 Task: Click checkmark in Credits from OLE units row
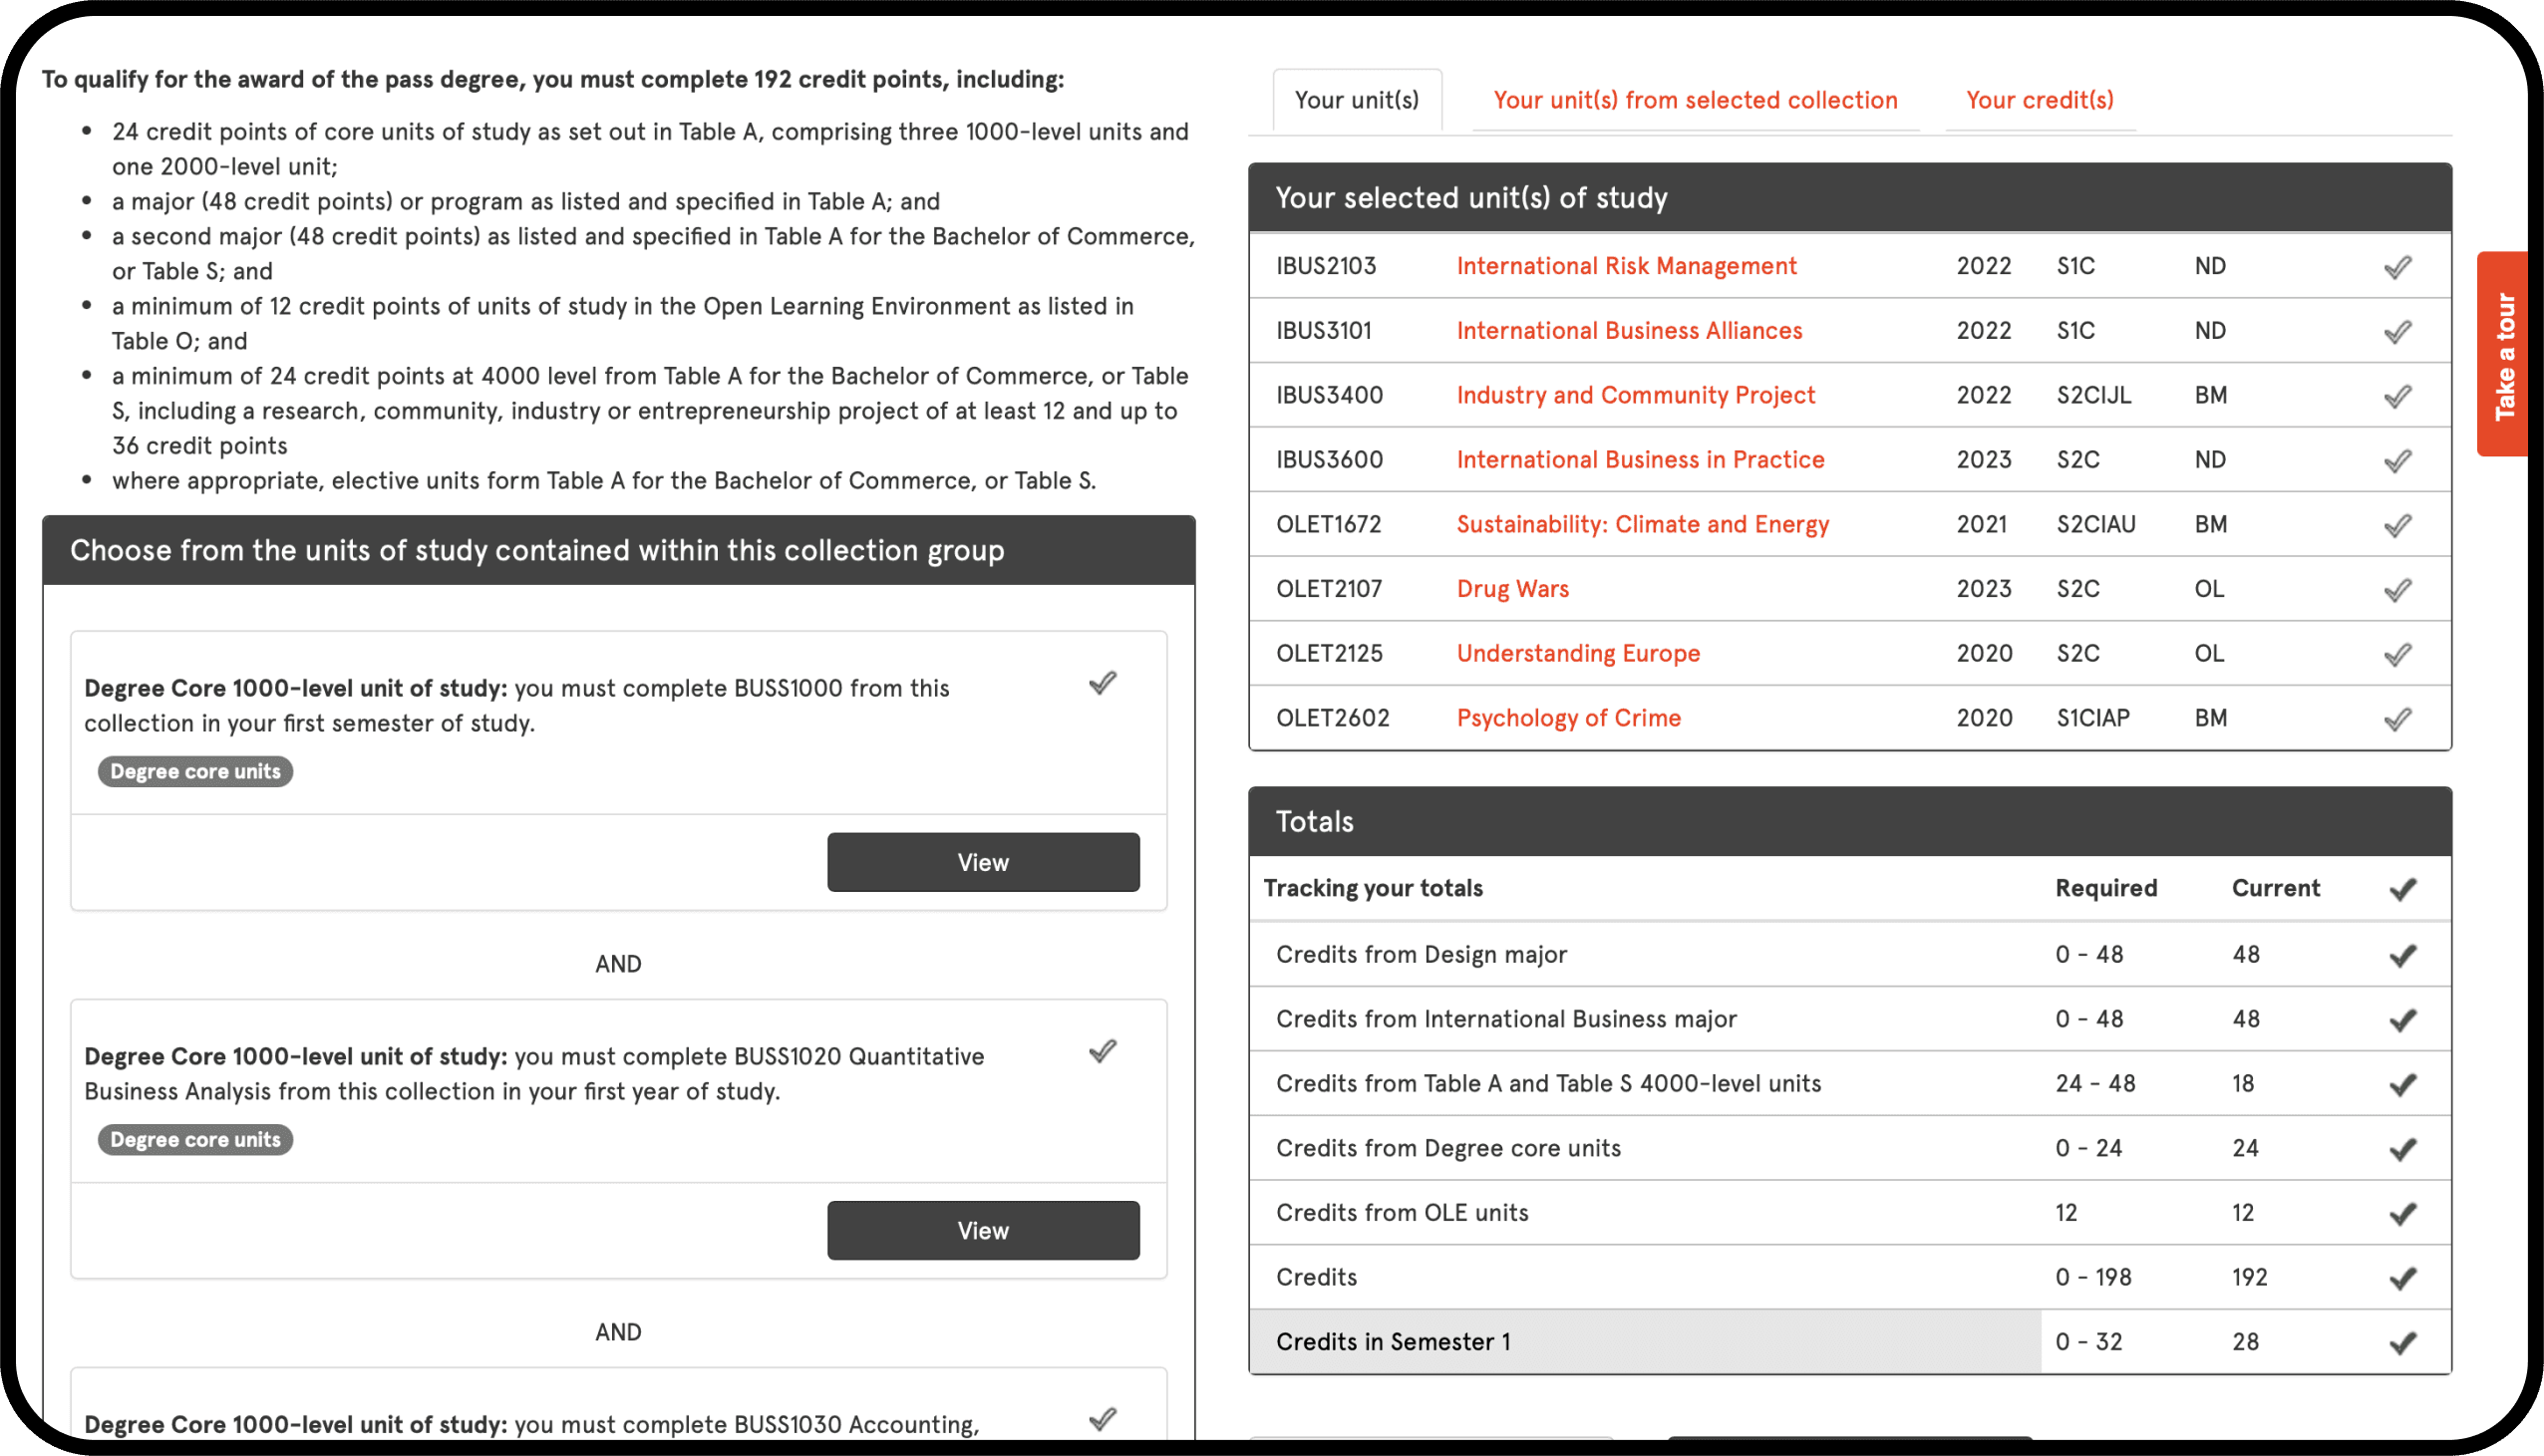(2402, 1214)
